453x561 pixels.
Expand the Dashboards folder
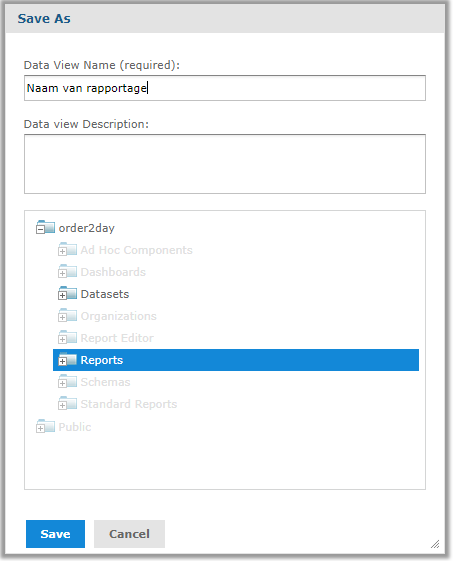point(62,274)
